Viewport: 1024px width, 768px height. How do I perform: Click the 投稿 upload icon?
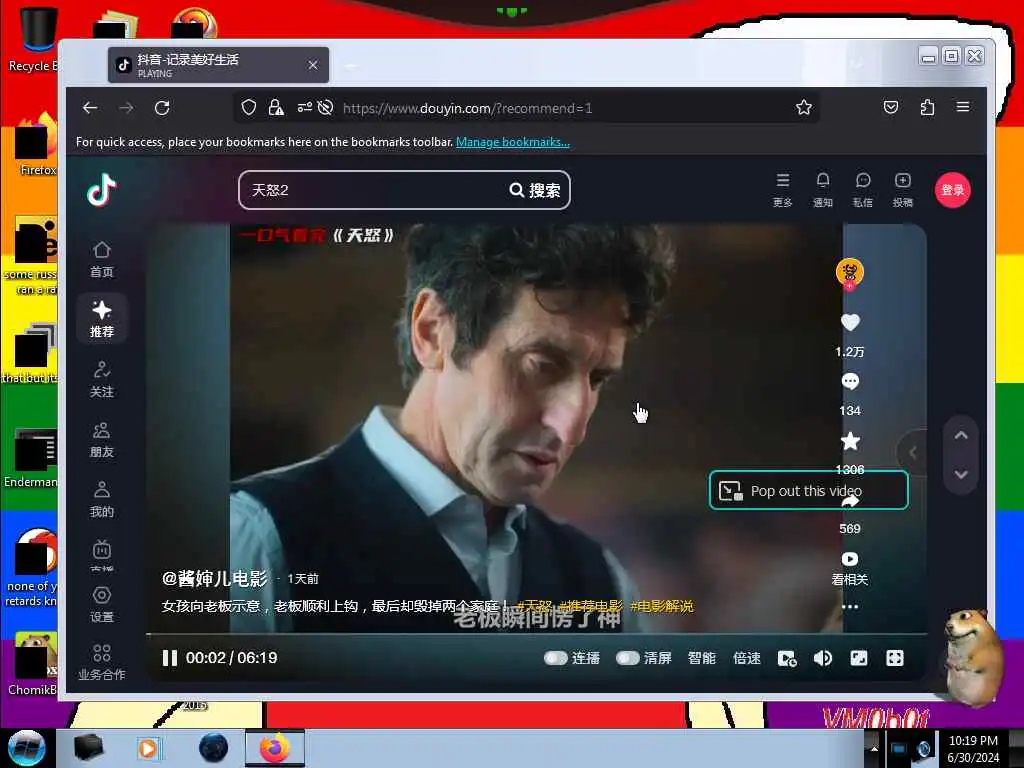coord(903,190)
